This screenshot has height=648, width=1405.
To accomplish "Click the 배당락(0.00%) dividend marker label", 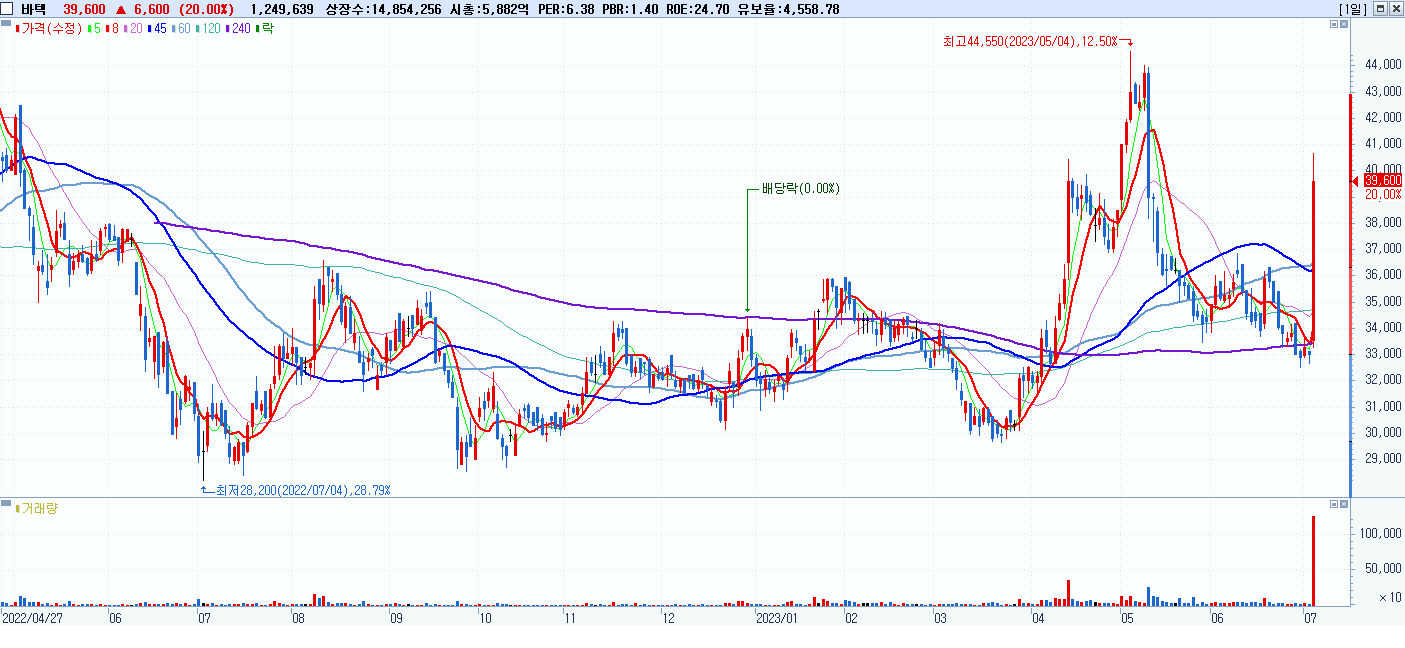I will [801, 188].
